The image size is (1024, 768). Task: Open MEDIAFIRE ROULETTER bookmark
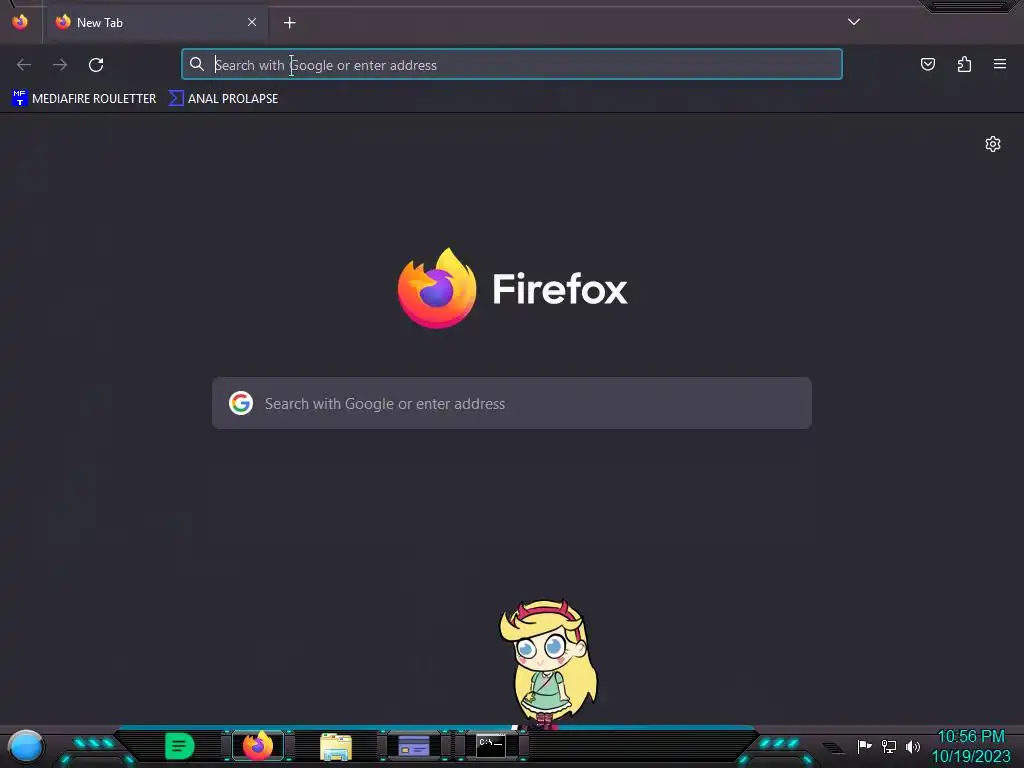tap(84, 99)
